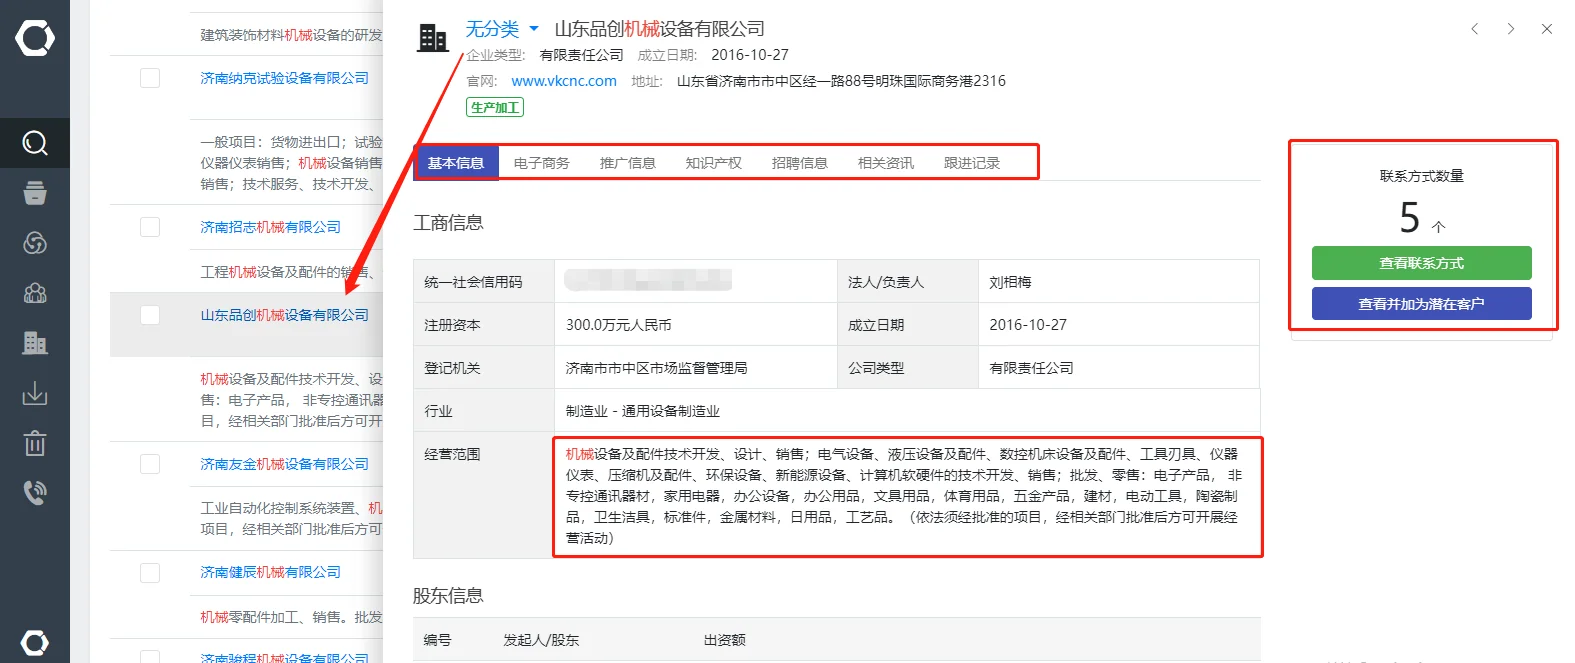Click the 发起人/股东 column header
The width and height of the screenshot is (1575, 663).
tap(541, 640)
